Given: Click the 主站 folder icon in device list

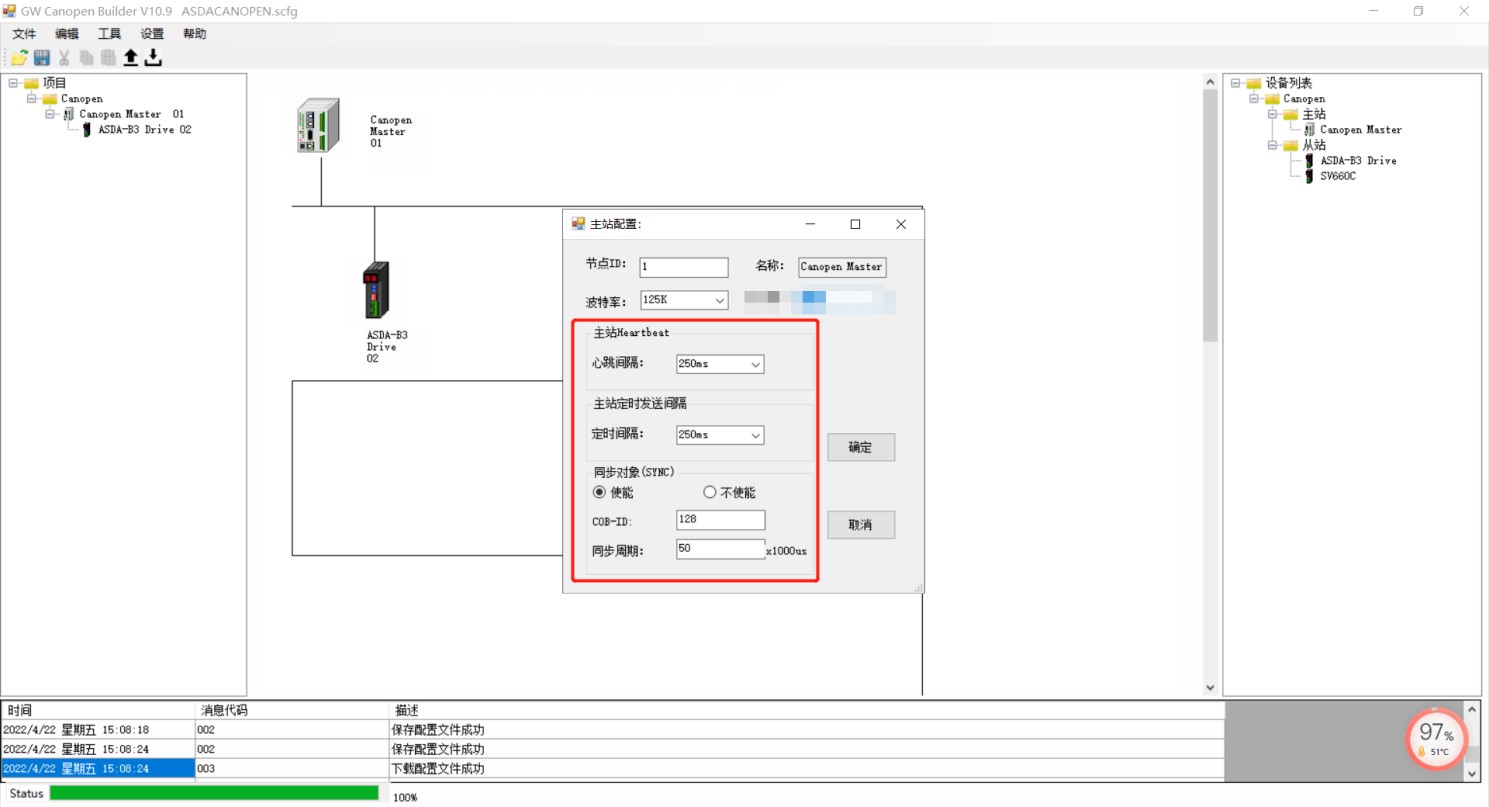Looking at the screenshot, I should 1291,115.
